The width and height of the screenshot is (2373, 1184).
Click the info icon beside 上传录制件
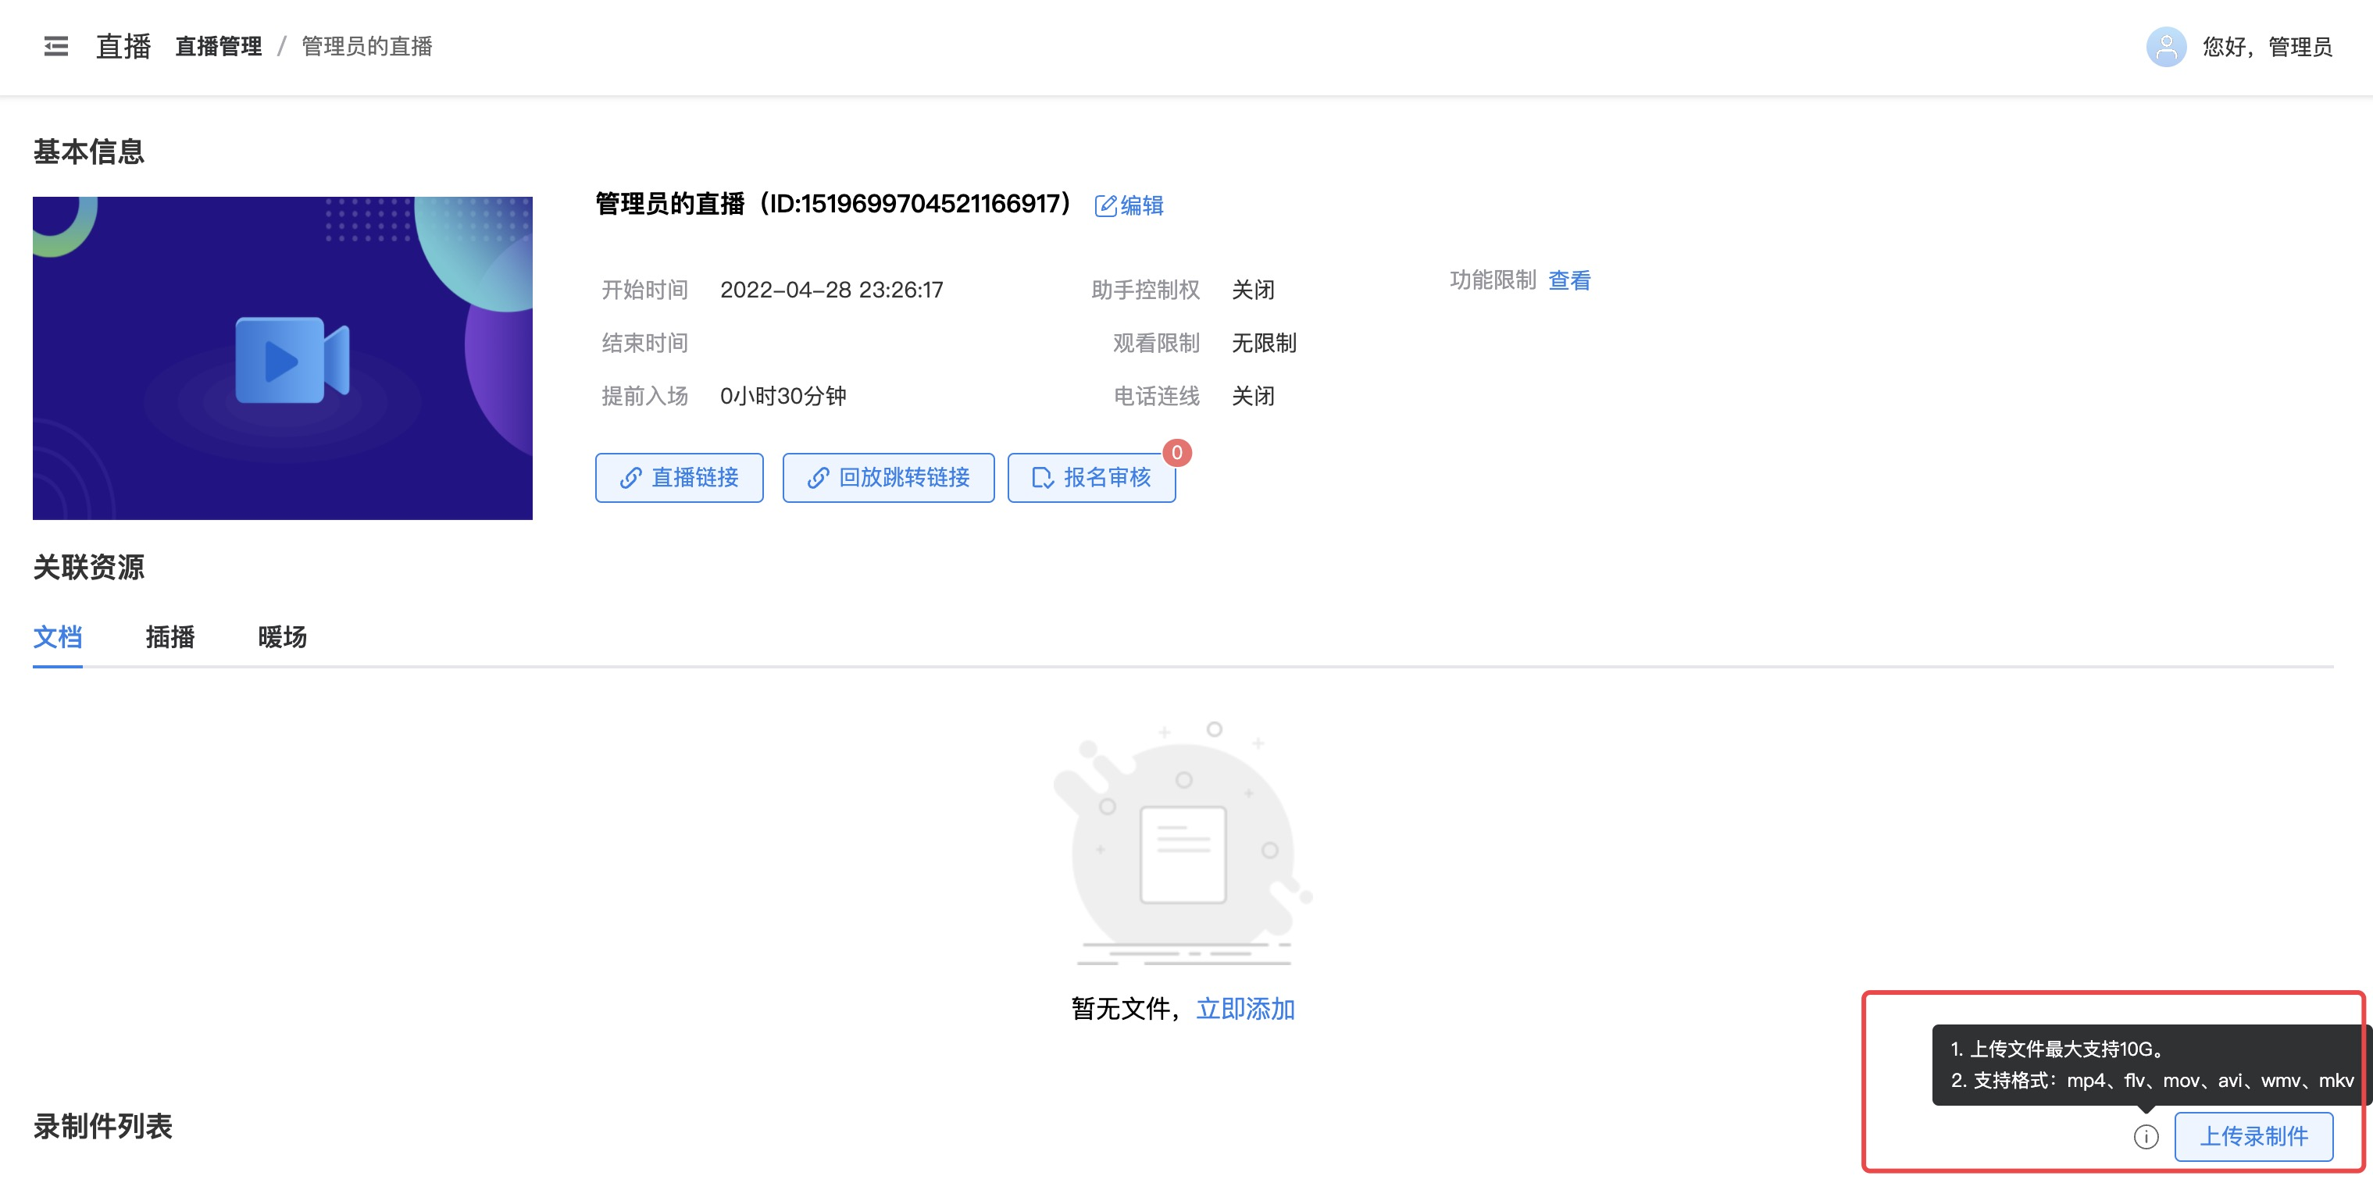(2145, 1137)
